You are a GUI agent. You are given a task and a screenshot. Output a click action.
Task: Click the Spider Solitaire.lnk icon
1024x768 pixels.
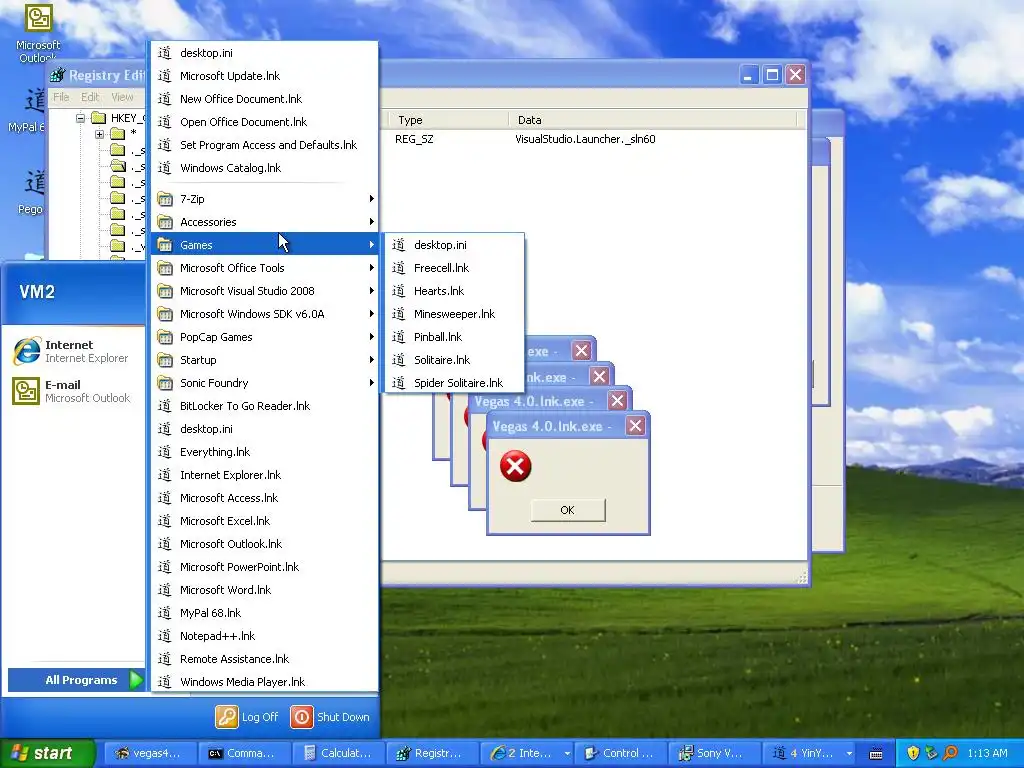click(398, 383)
